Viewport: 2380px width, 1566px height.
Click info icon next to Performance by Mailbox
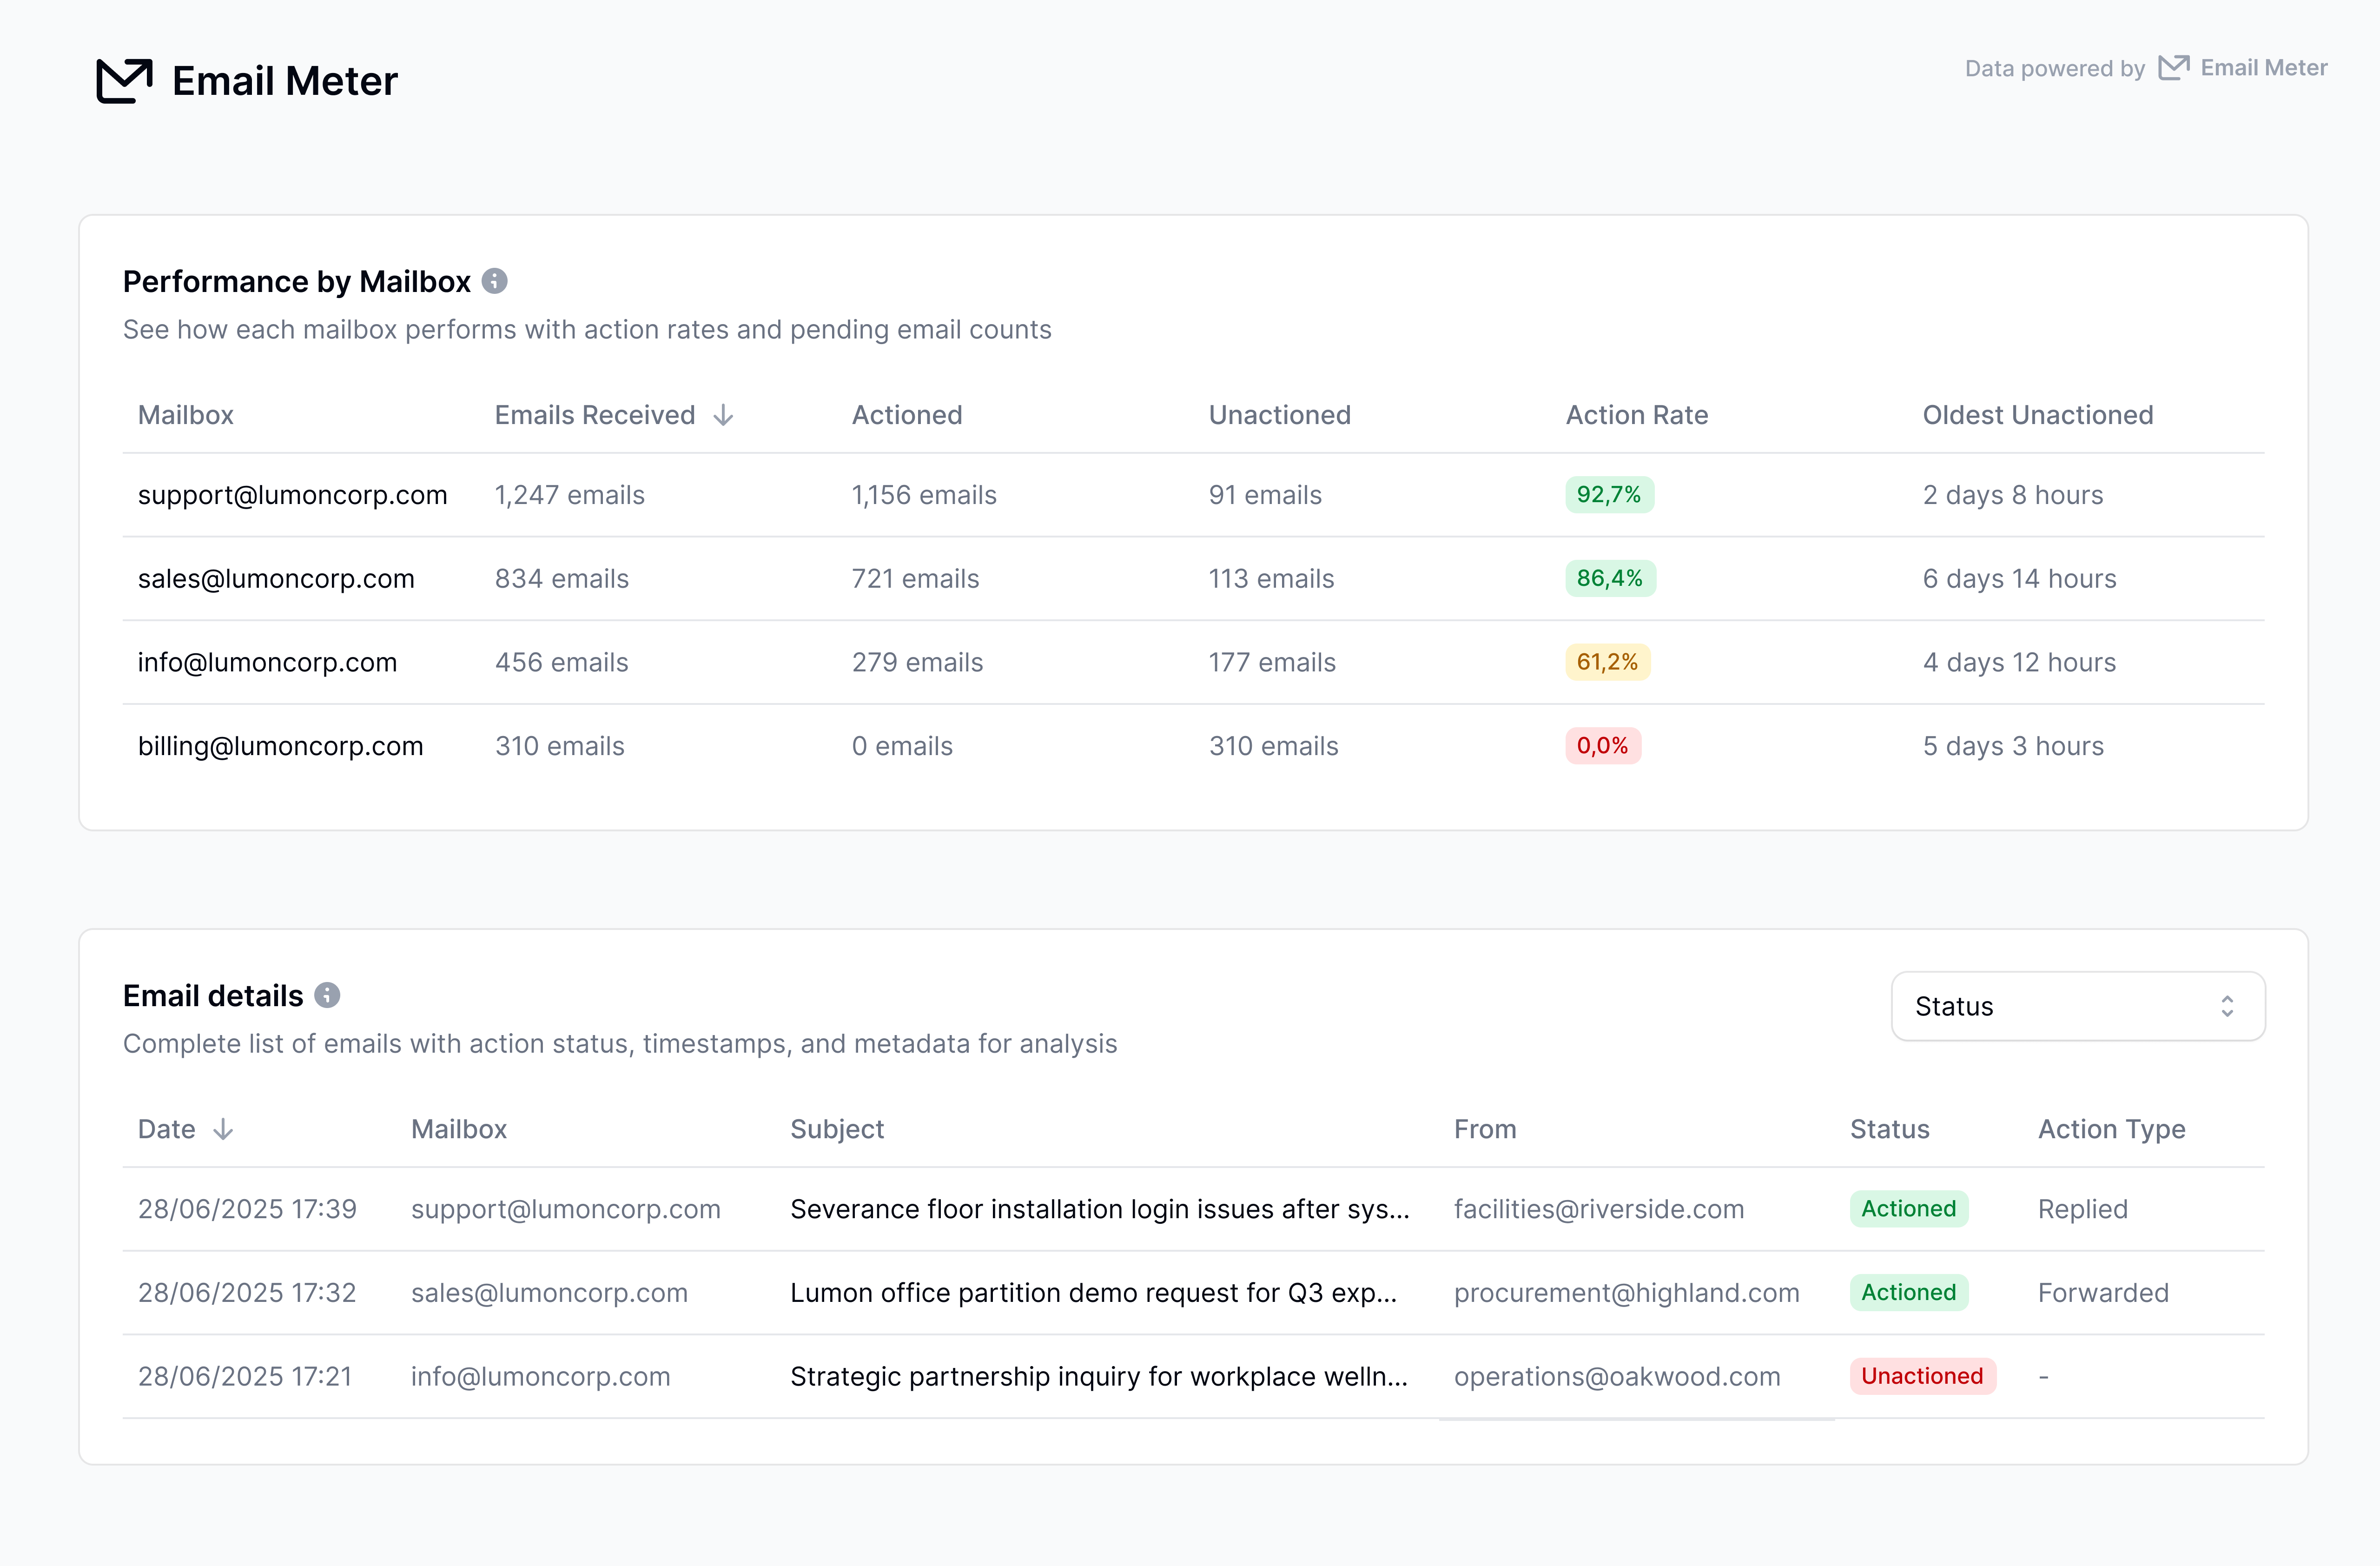pos(494,282)
